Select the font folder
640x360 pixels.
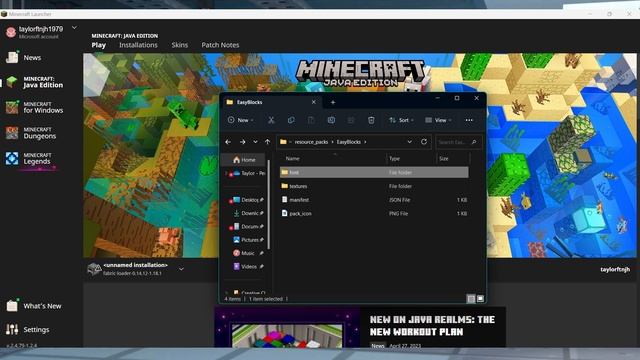(x=374, y=172)
